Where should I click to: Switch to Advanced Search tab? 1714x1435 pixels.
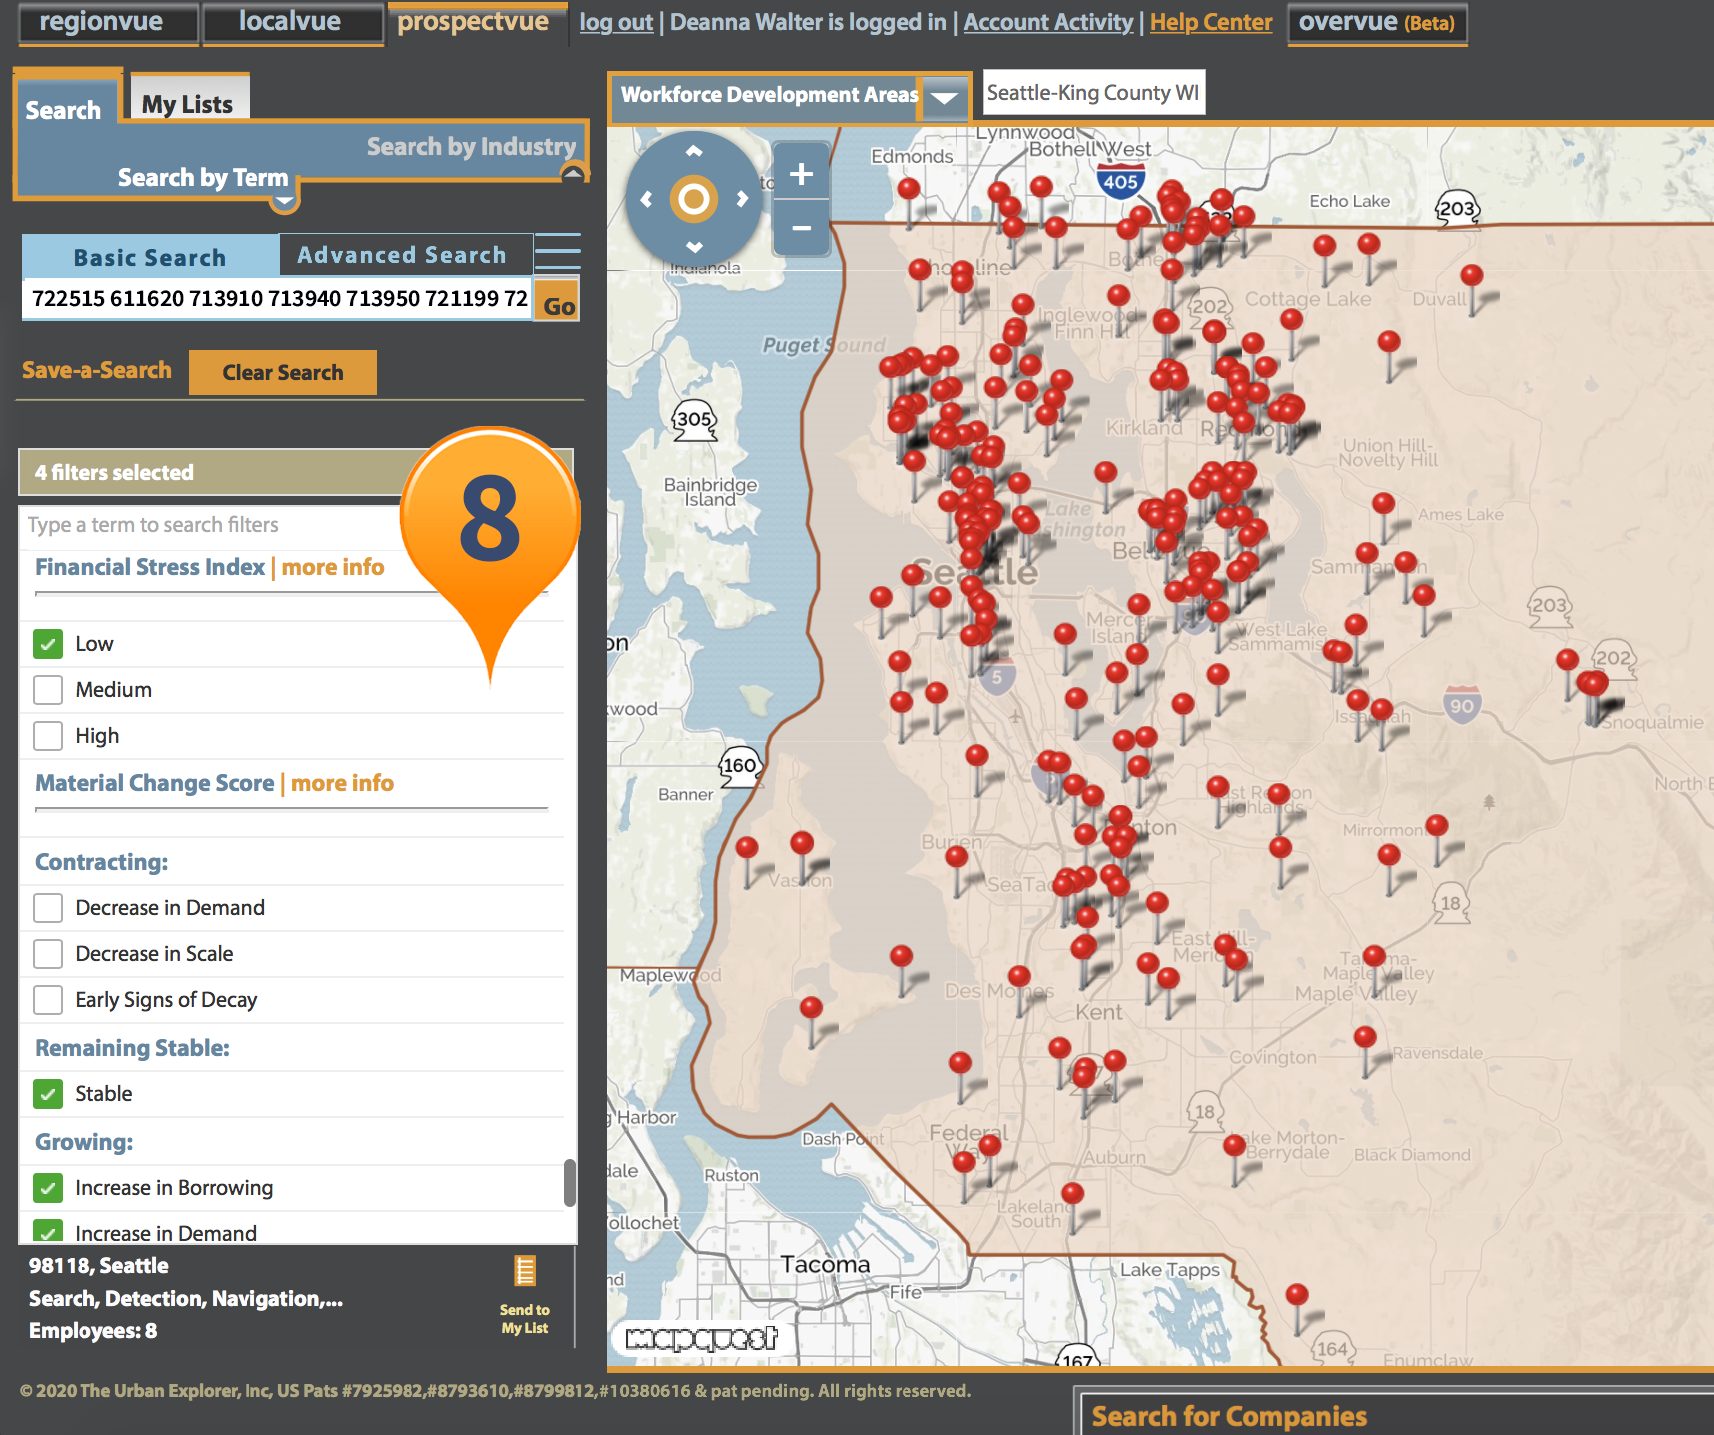403,255
